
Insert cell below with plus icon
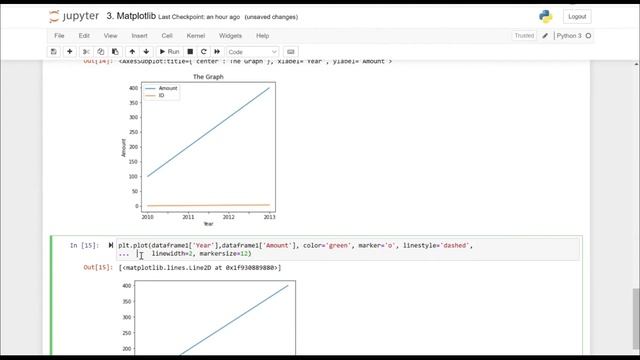(x=69, y=52)
